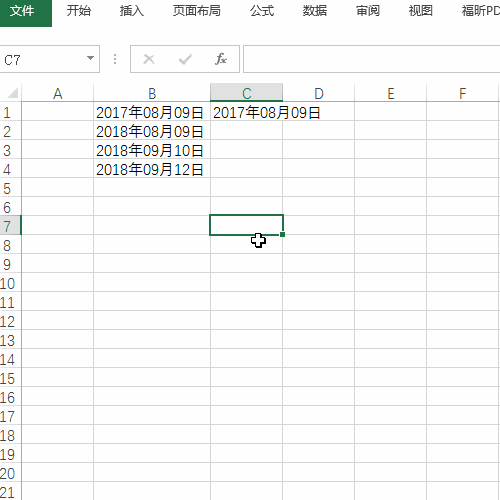Click the formula bar expand dots handle
Screen dimensions: 500x500
[x=115, y=59]
